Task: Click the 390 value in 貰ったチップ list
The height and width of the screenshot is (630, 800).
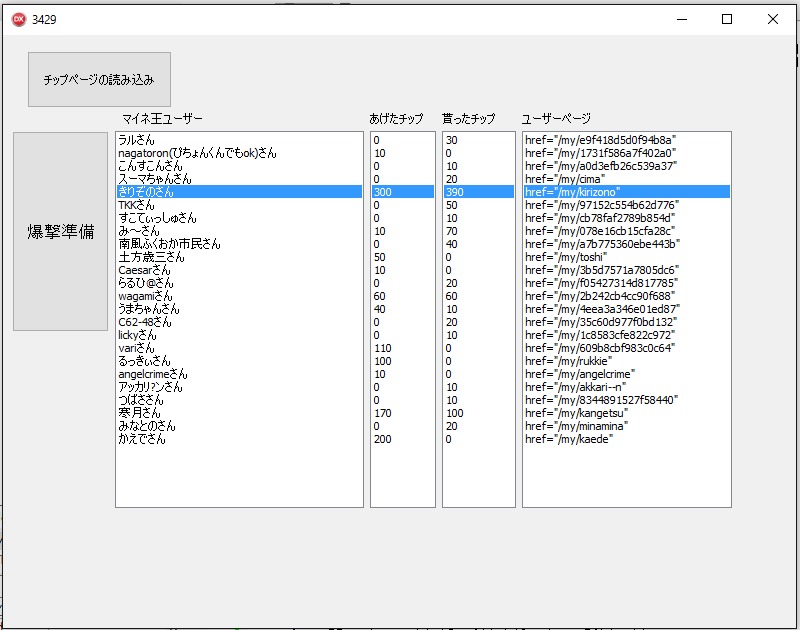Action: pos(455,192)
